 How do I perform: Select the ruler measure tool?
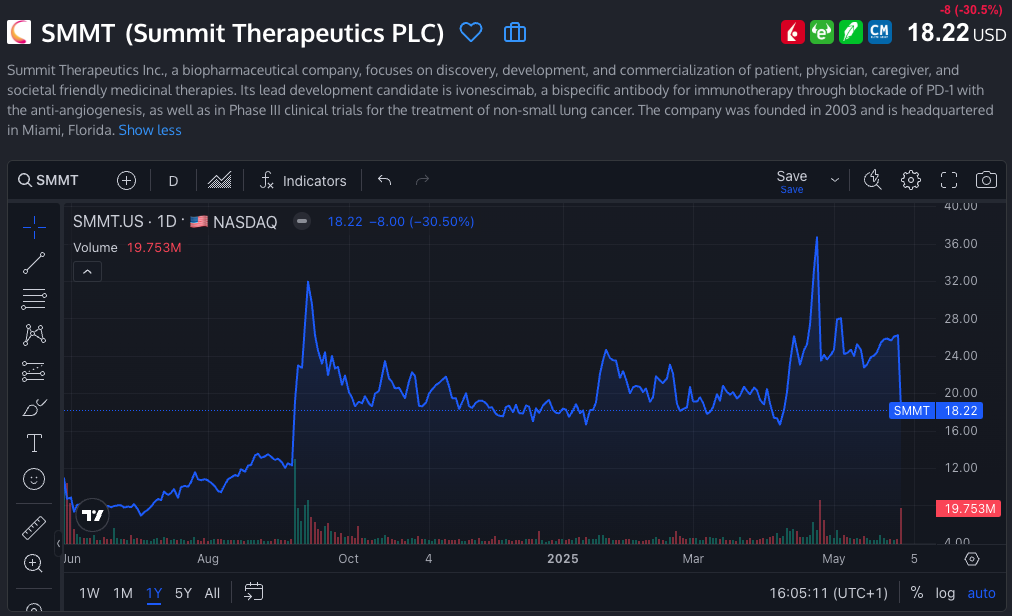pyautogui.click(x=34, y=528)
